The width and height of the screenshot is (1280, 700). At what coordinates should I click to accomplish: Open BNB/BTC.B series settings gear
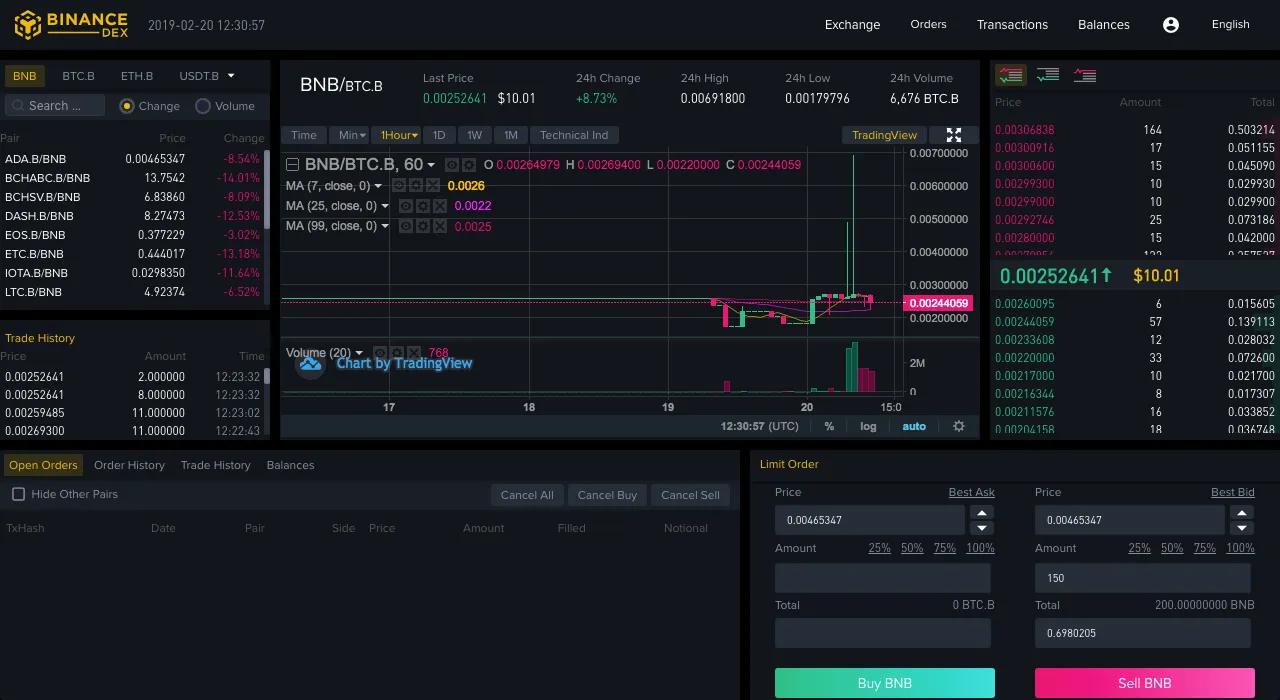468,165
